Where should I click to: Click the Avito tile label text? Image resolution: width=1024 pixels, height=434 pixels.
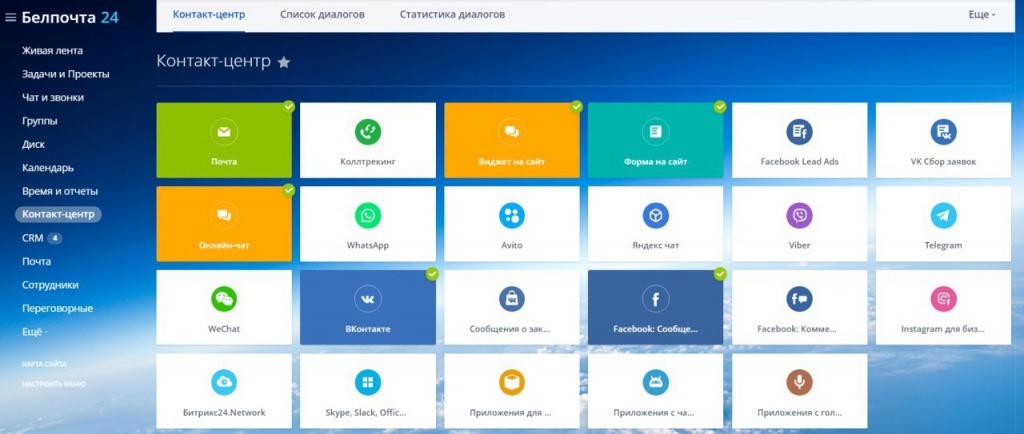click(x=511, y=245)
